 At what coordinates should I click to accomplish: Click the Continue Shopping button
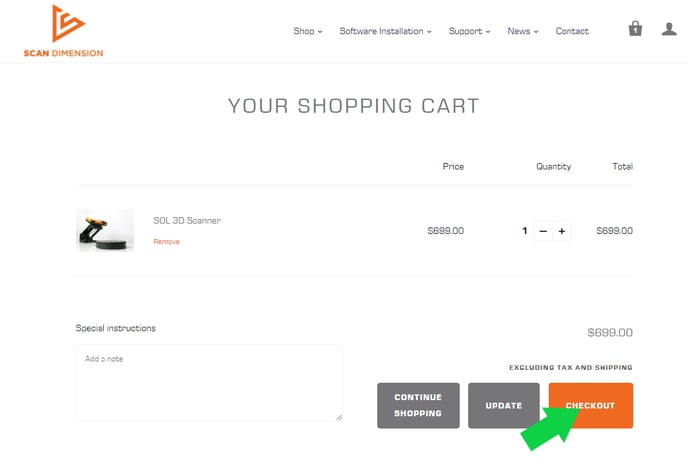418,405
